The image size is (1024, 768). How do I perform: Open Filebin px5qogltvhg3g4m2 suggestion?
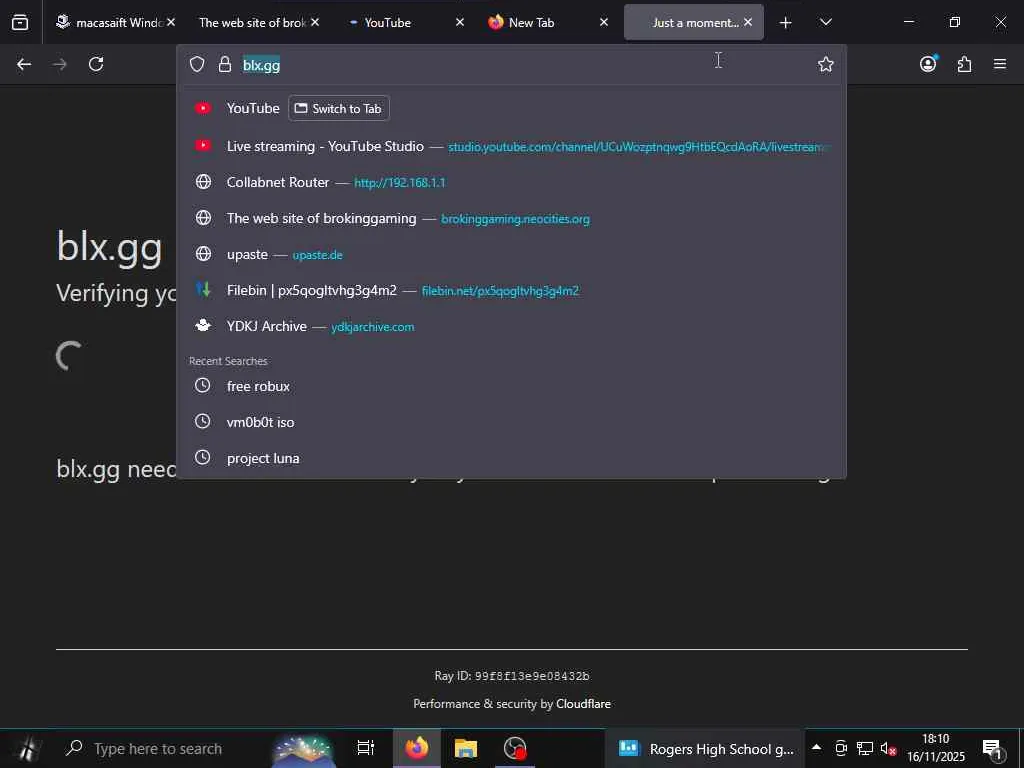(511, 290)
